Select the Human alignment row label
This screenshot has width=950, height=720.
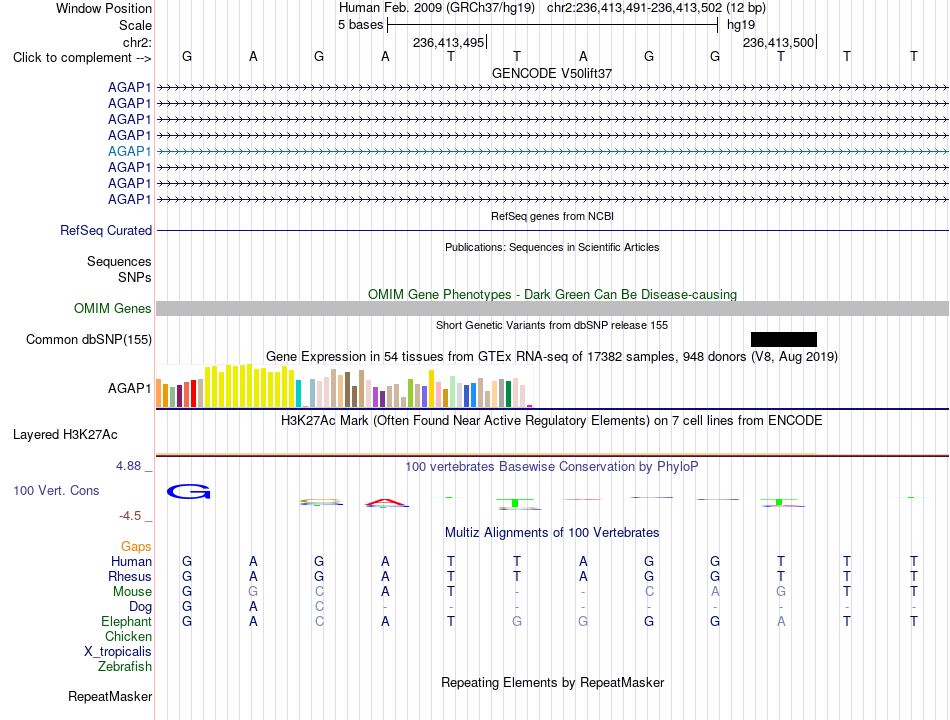tap(131, 562)
